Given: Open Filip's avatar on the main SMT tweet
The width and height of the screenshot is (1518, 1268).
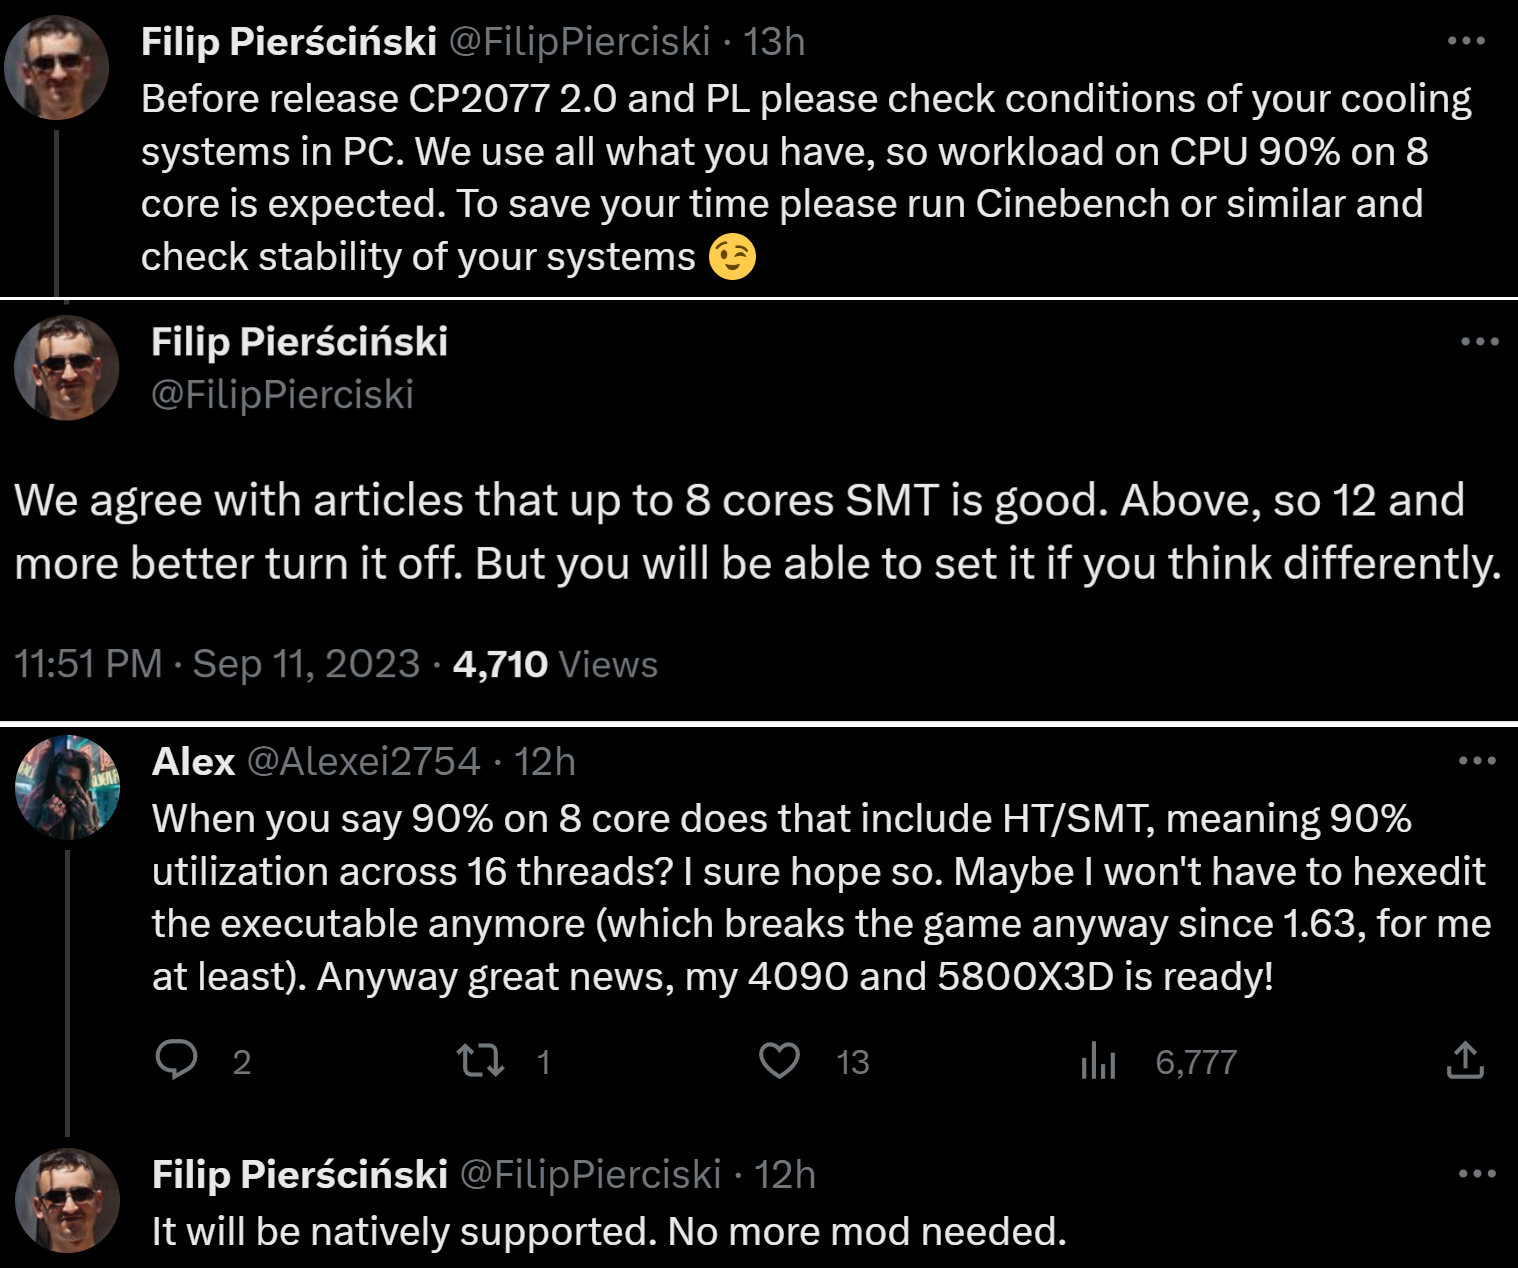Looking at the screenshot, I should click(x=66, y=368).
